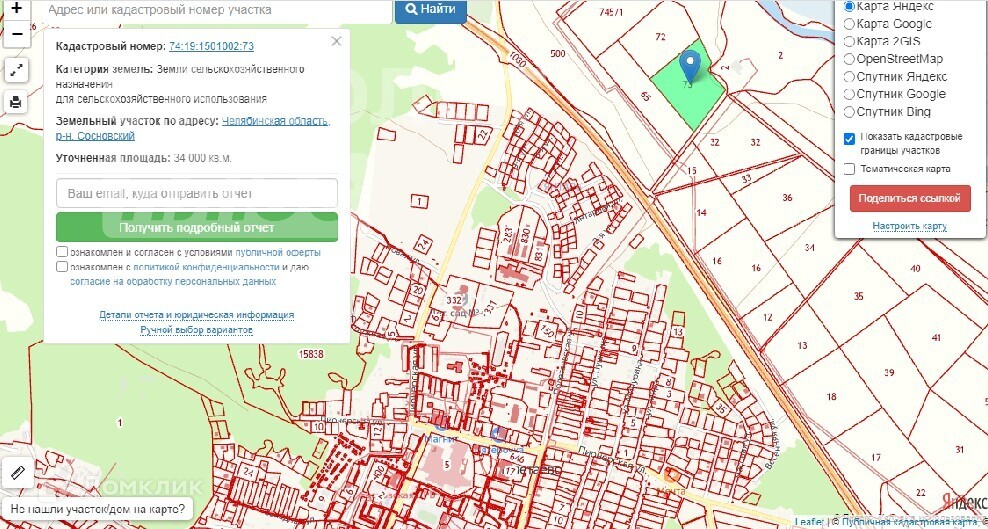Toggle fullscreen map view icon
The width and height of the screenshot is (988, 529).
[x=16, y=70]
